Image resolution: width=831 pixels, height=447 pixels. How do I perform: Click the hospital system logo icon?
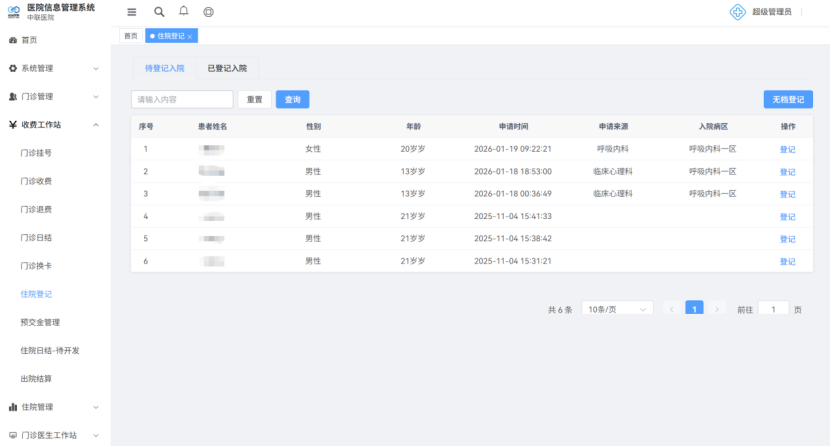coord(14,12)
